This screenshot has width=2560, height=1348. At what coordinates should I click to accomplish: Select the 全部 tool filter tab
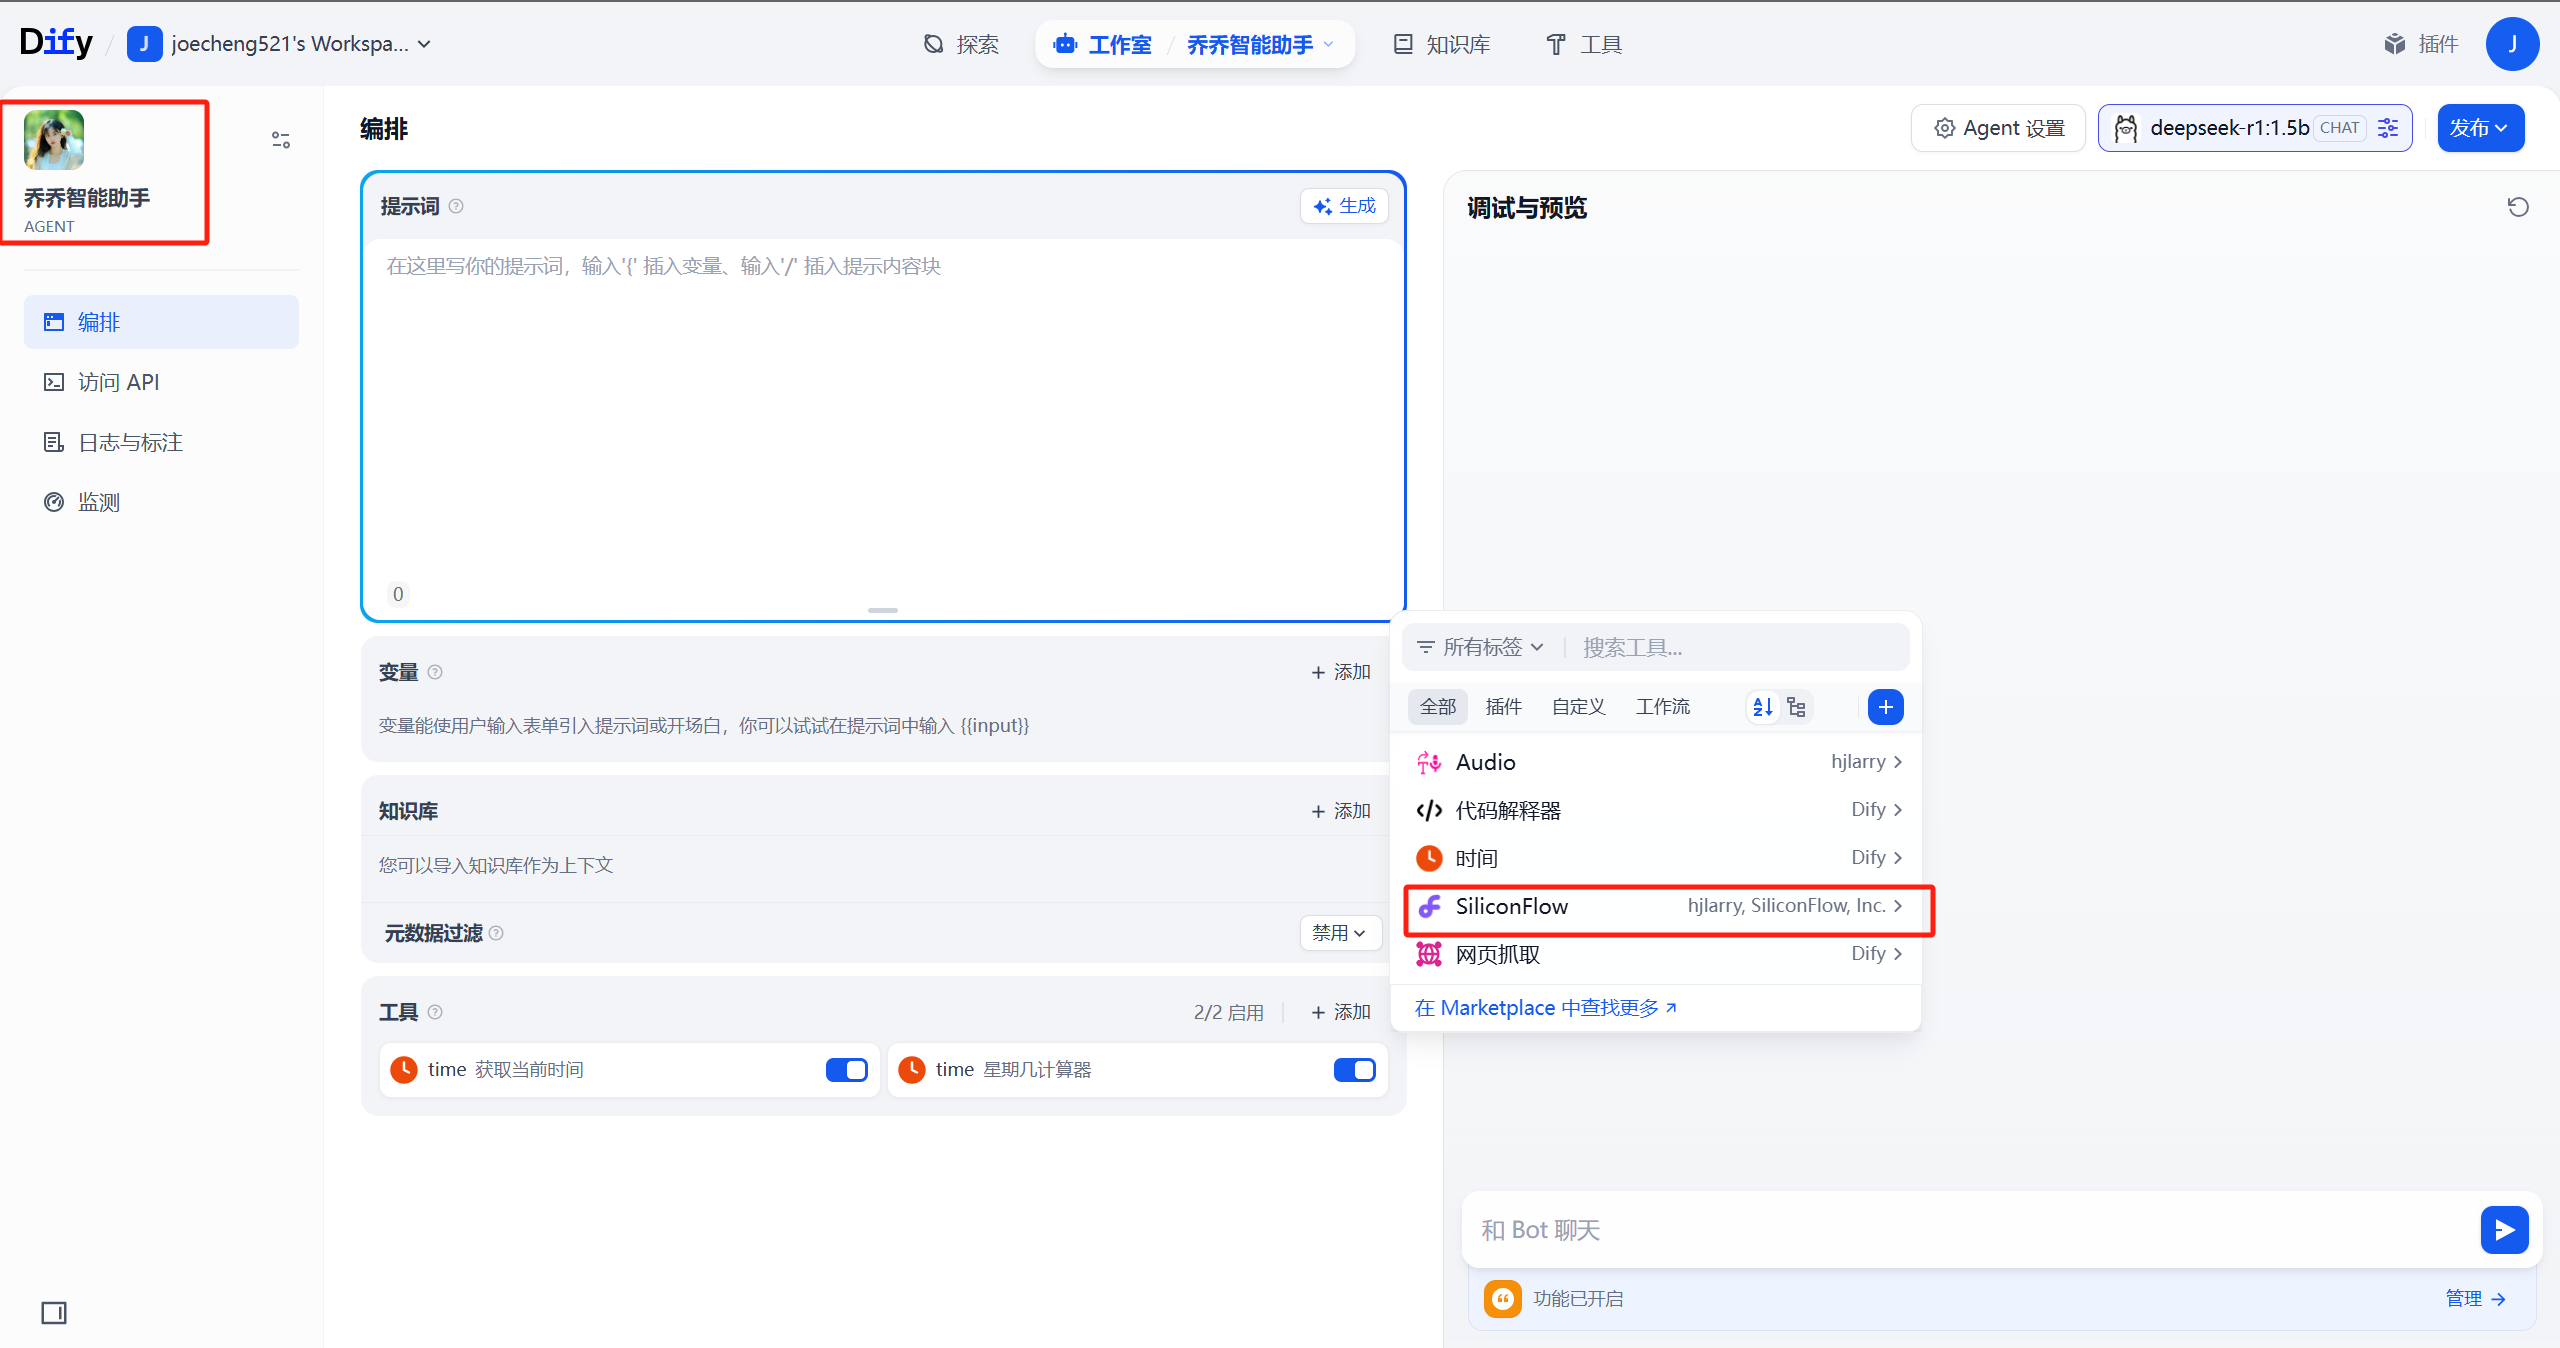coord(1438,707)
